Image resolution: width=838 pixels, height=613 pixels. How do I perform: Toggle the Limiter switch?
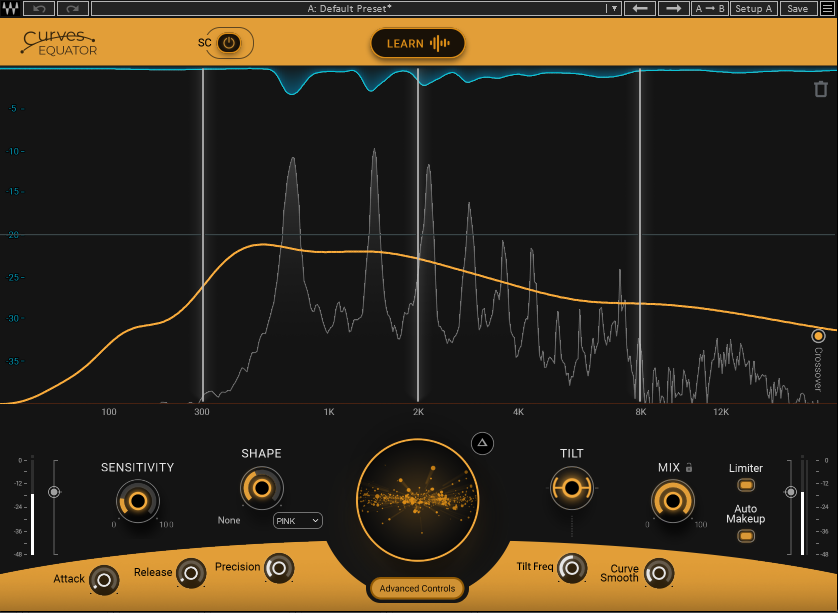click(x=745, y=485)
